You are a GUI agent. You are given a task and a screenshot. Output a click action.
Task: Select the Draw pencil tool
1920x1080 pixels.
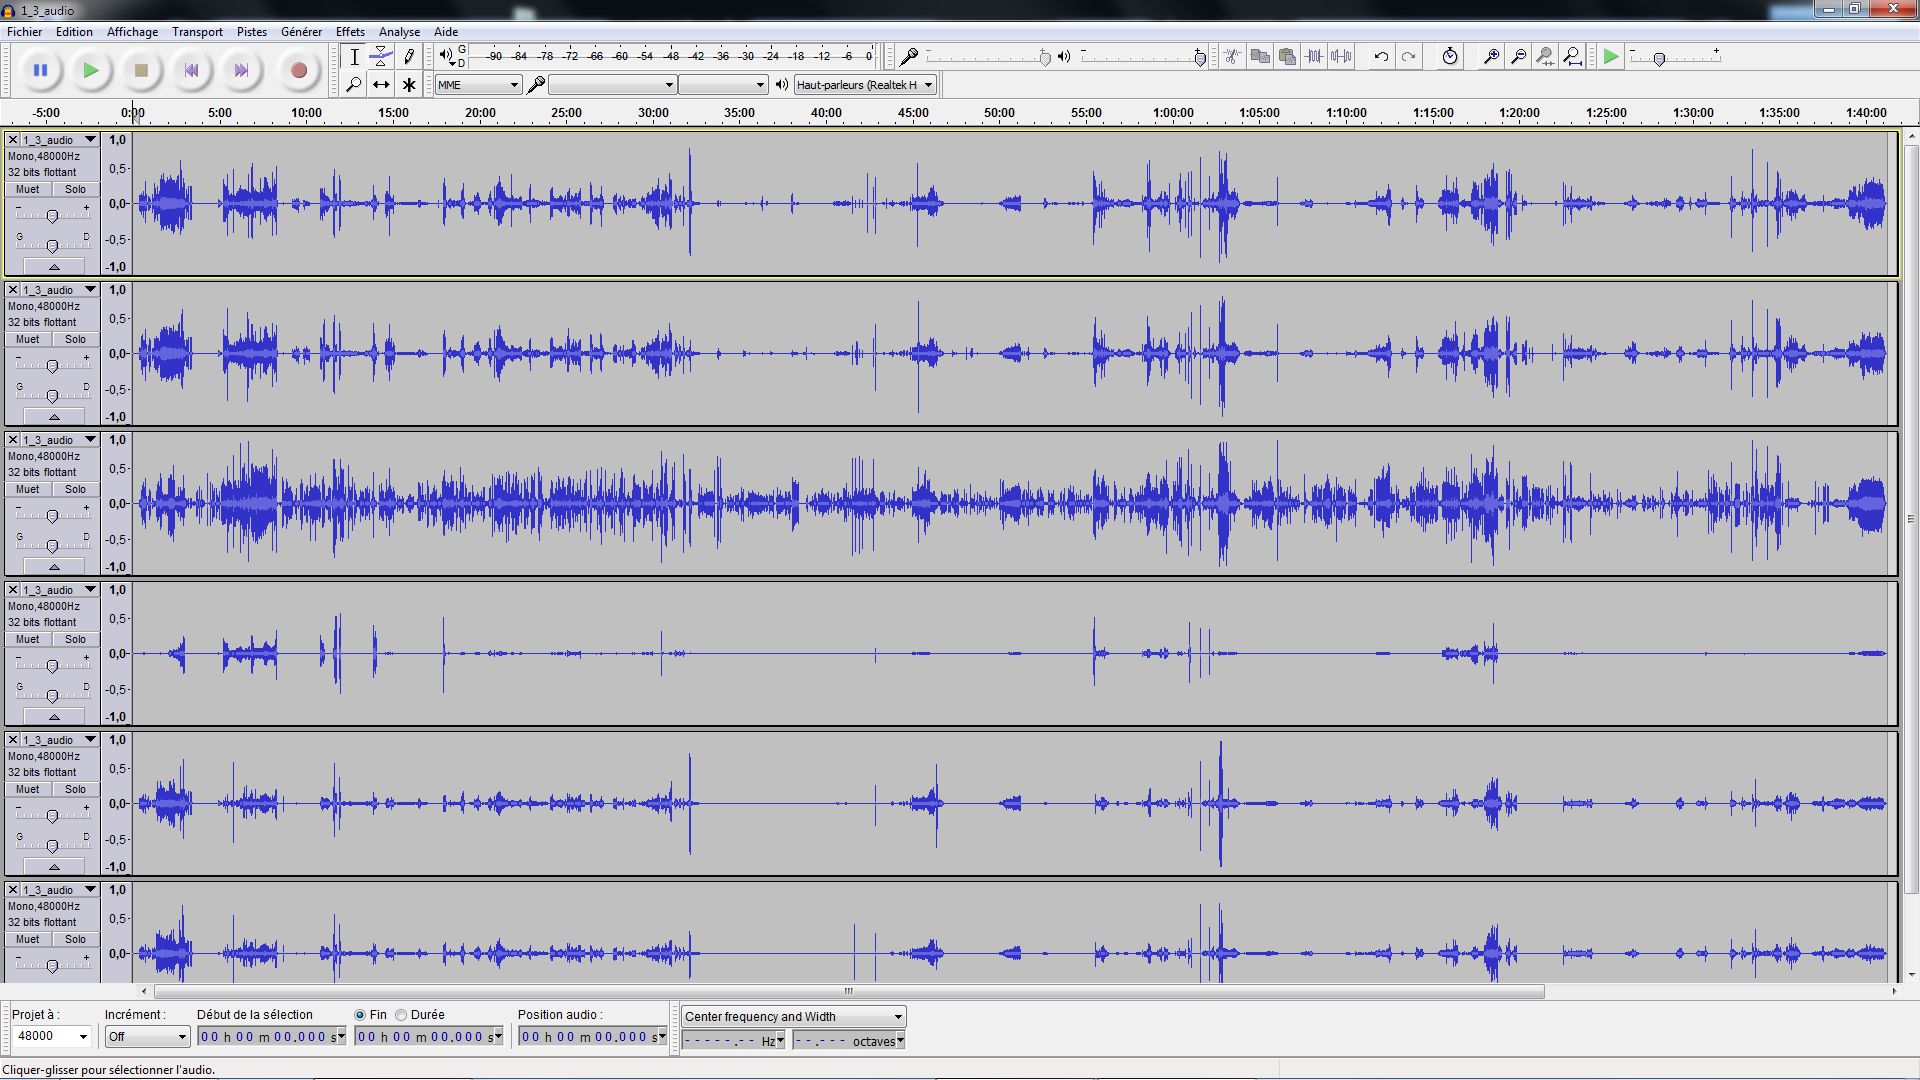408,57
